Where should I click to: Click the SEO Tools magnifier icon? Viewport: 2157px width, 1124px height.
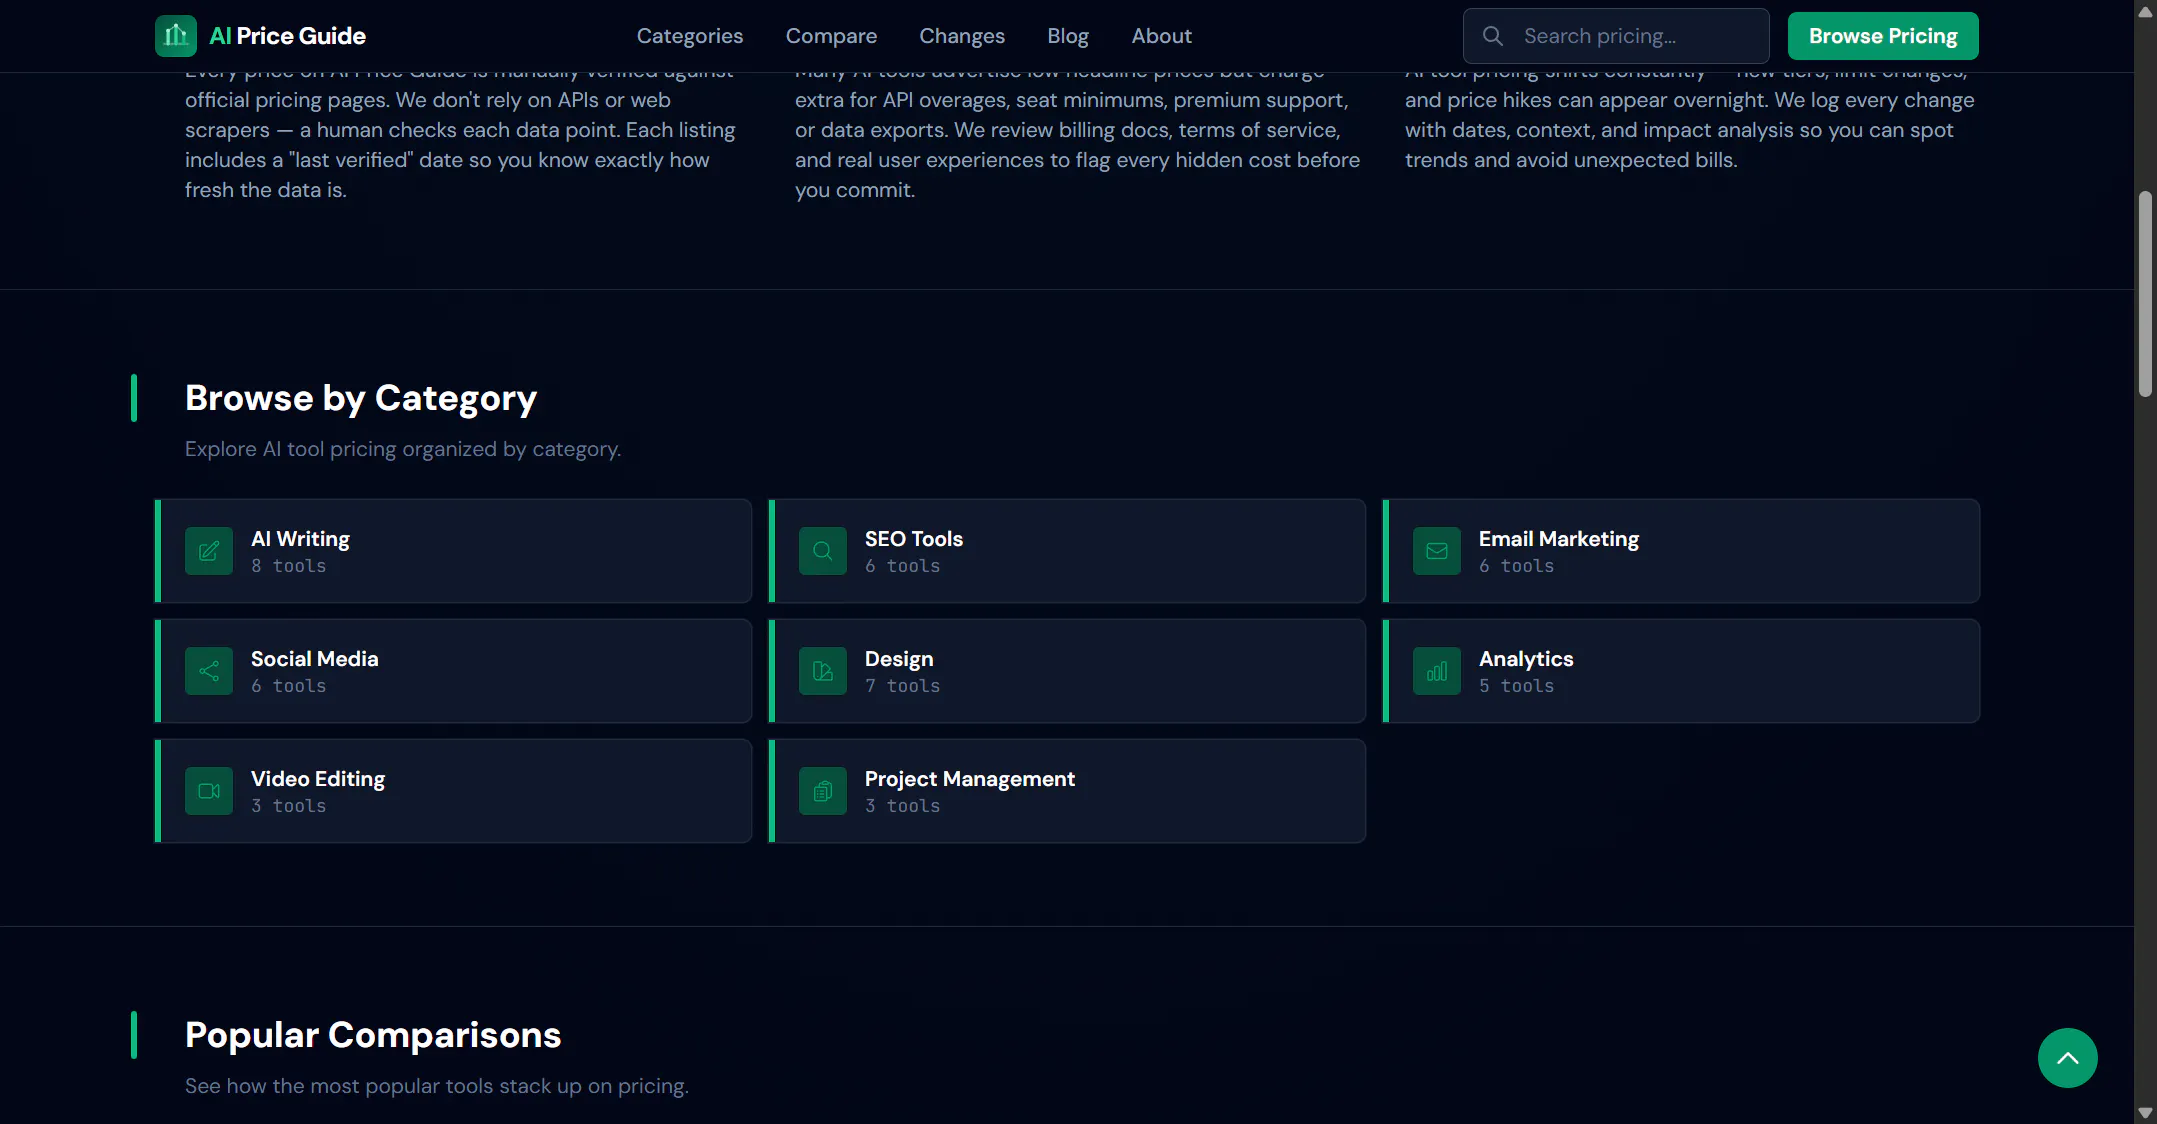[823, 551]
